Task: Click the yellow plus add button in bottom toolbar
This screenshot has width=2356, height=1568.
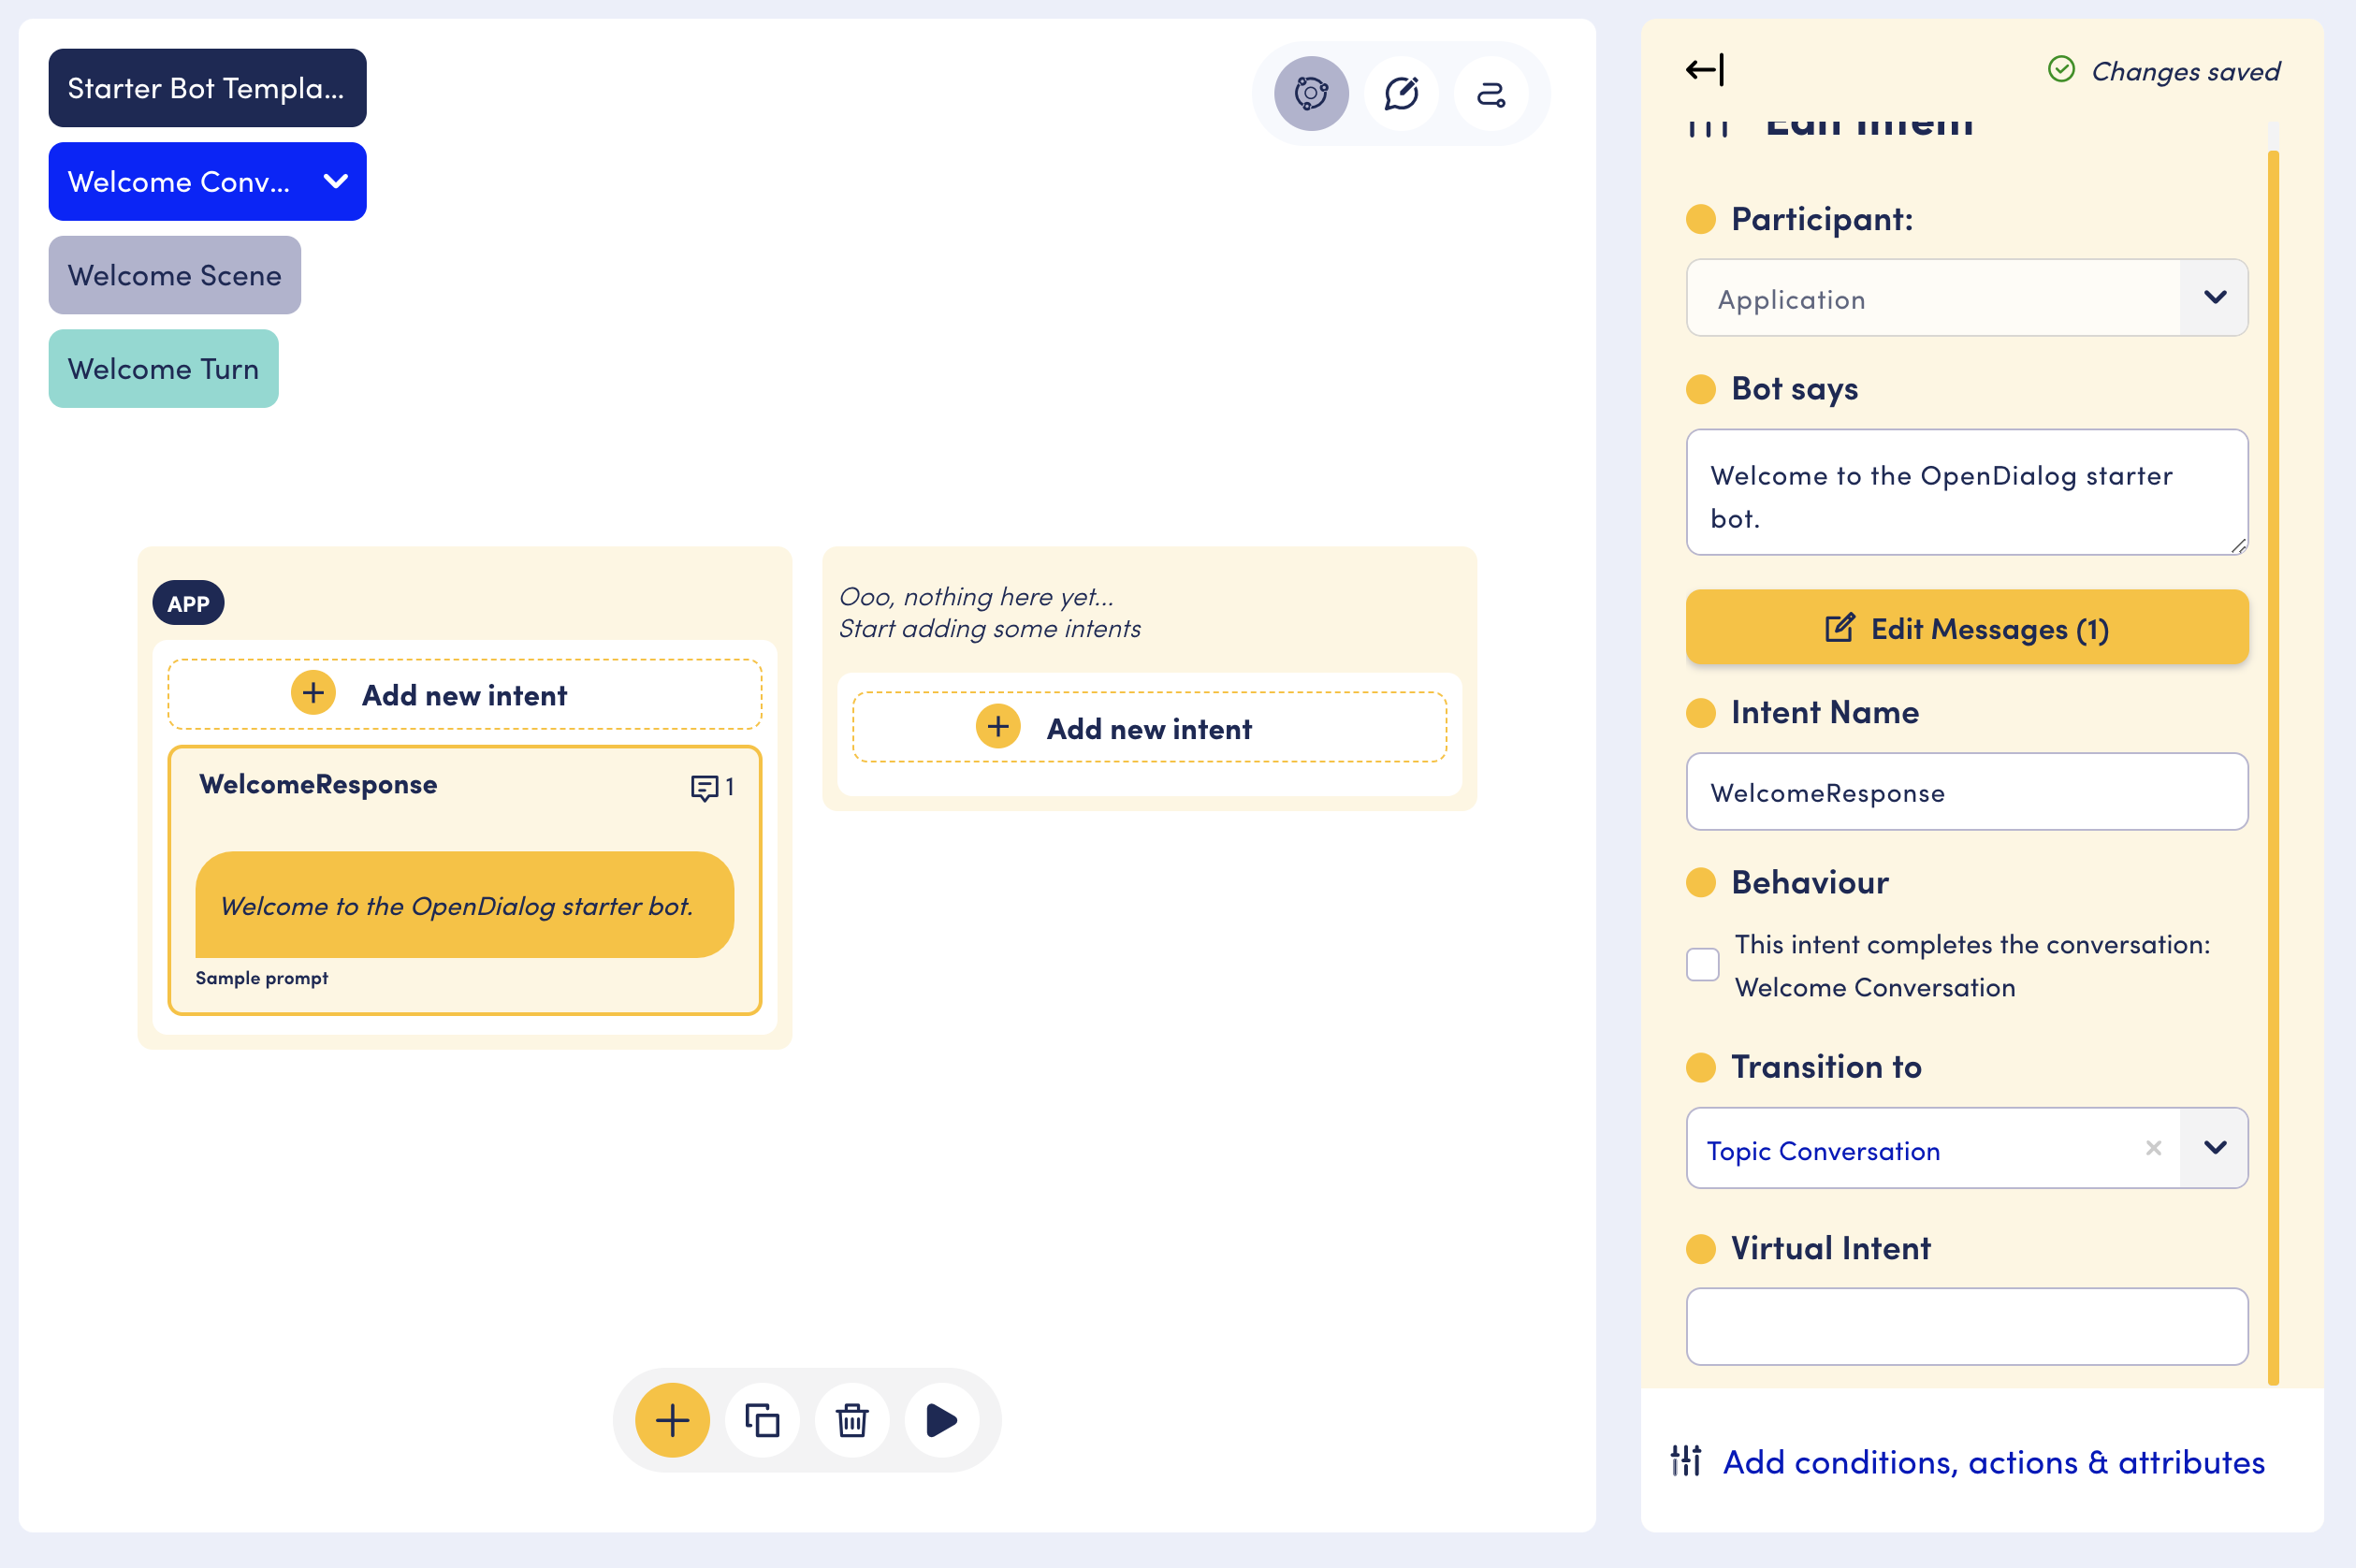Action: point(672,1420)
